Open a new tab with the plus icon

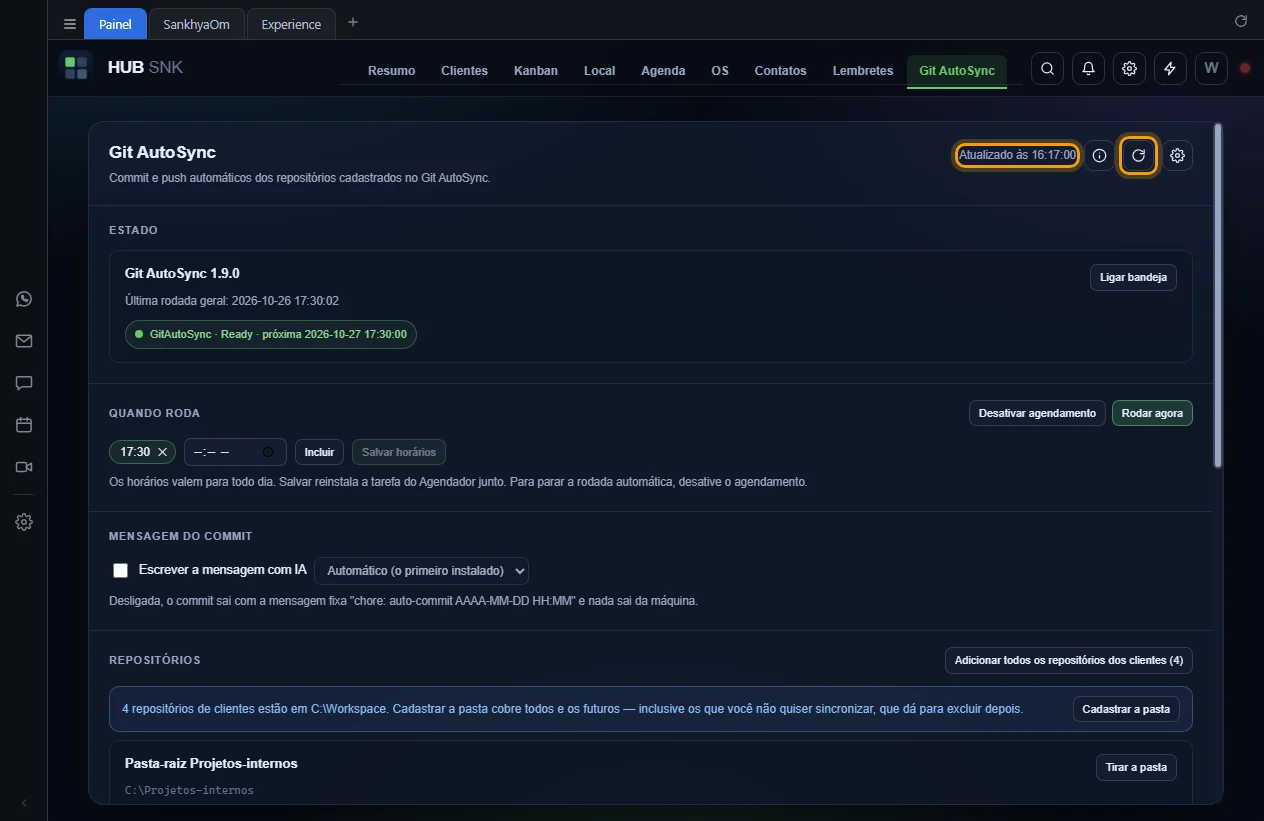tap(352, 23)
